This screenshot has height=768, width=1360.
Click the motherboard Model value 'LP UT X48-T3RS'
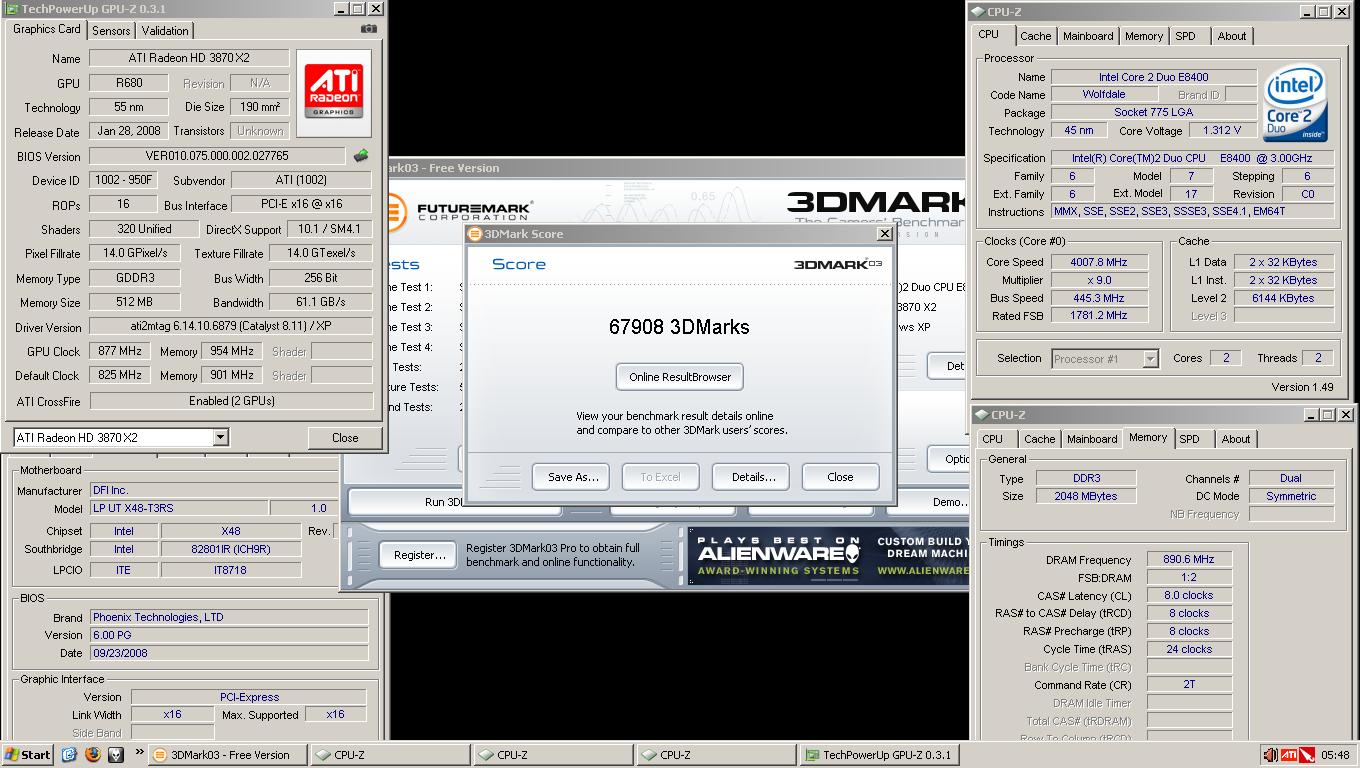(179, 508)
